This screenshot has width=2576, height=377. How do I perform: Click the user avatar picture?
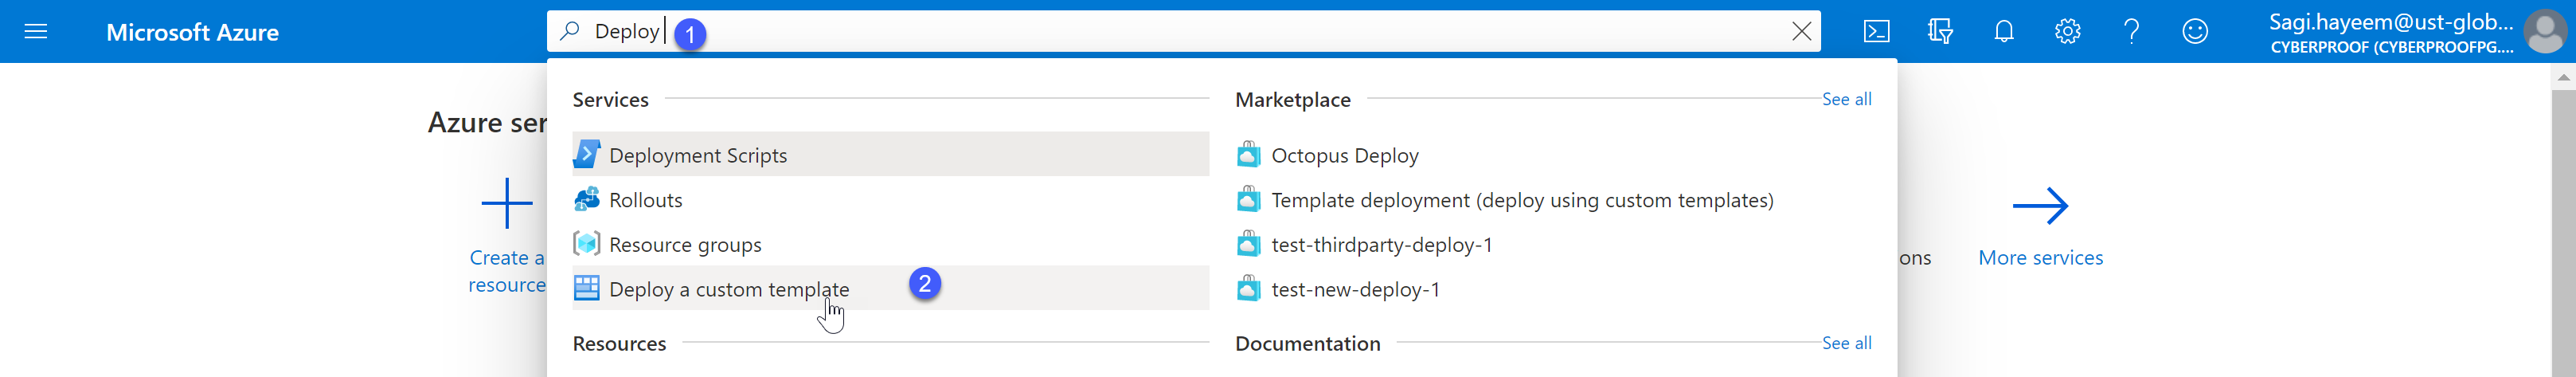click(2544, 32)
